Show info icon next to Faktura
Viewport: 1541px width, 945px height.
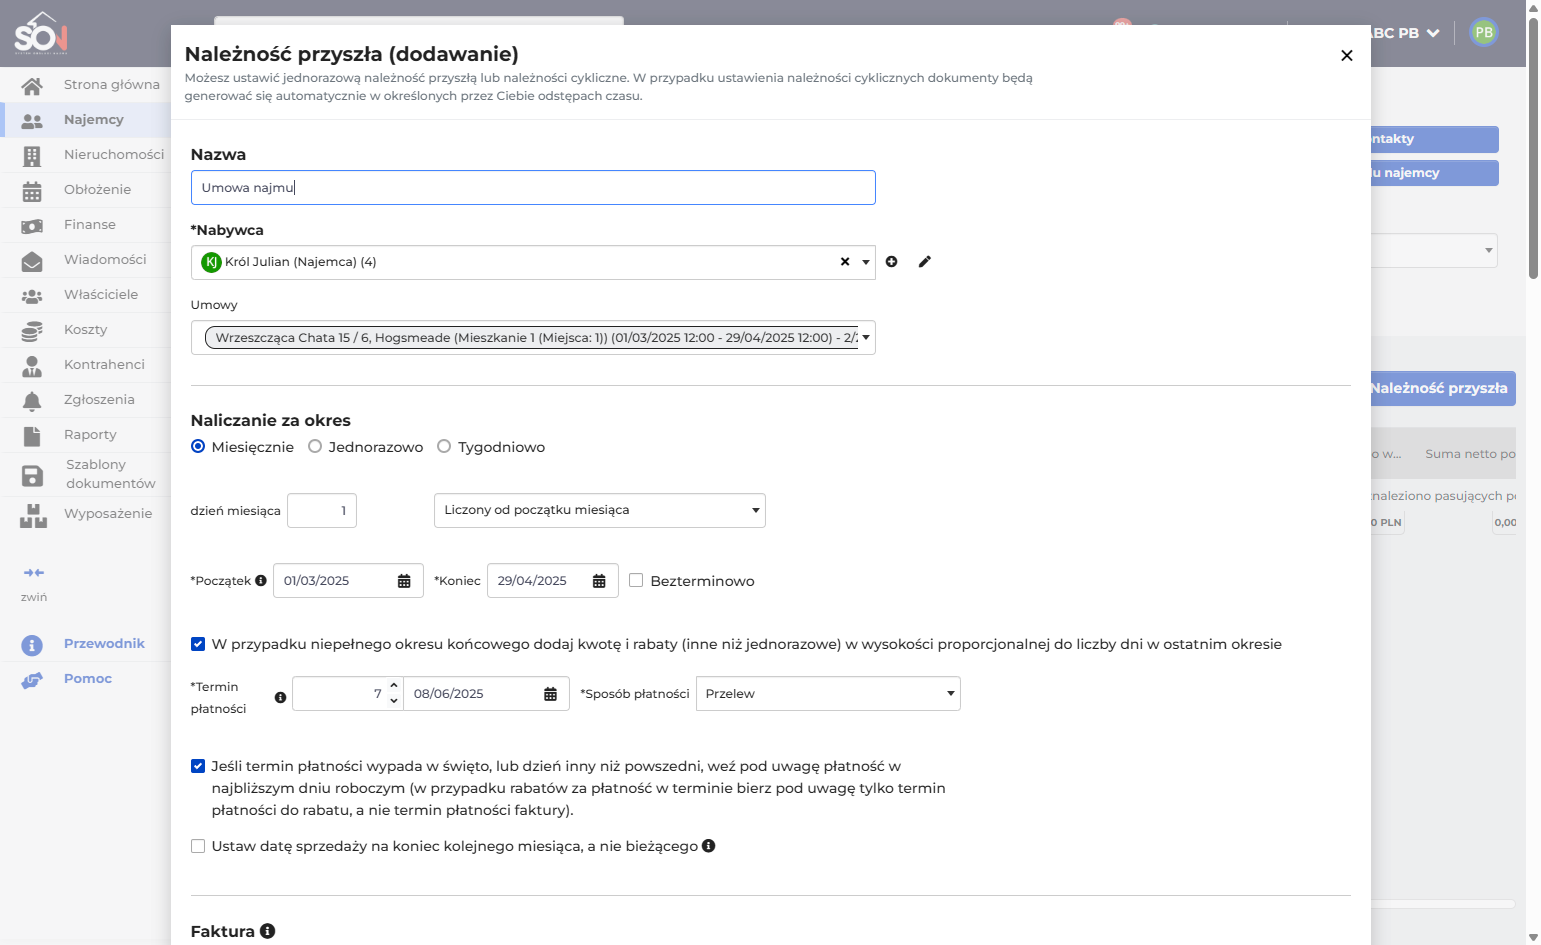(267, 931)
